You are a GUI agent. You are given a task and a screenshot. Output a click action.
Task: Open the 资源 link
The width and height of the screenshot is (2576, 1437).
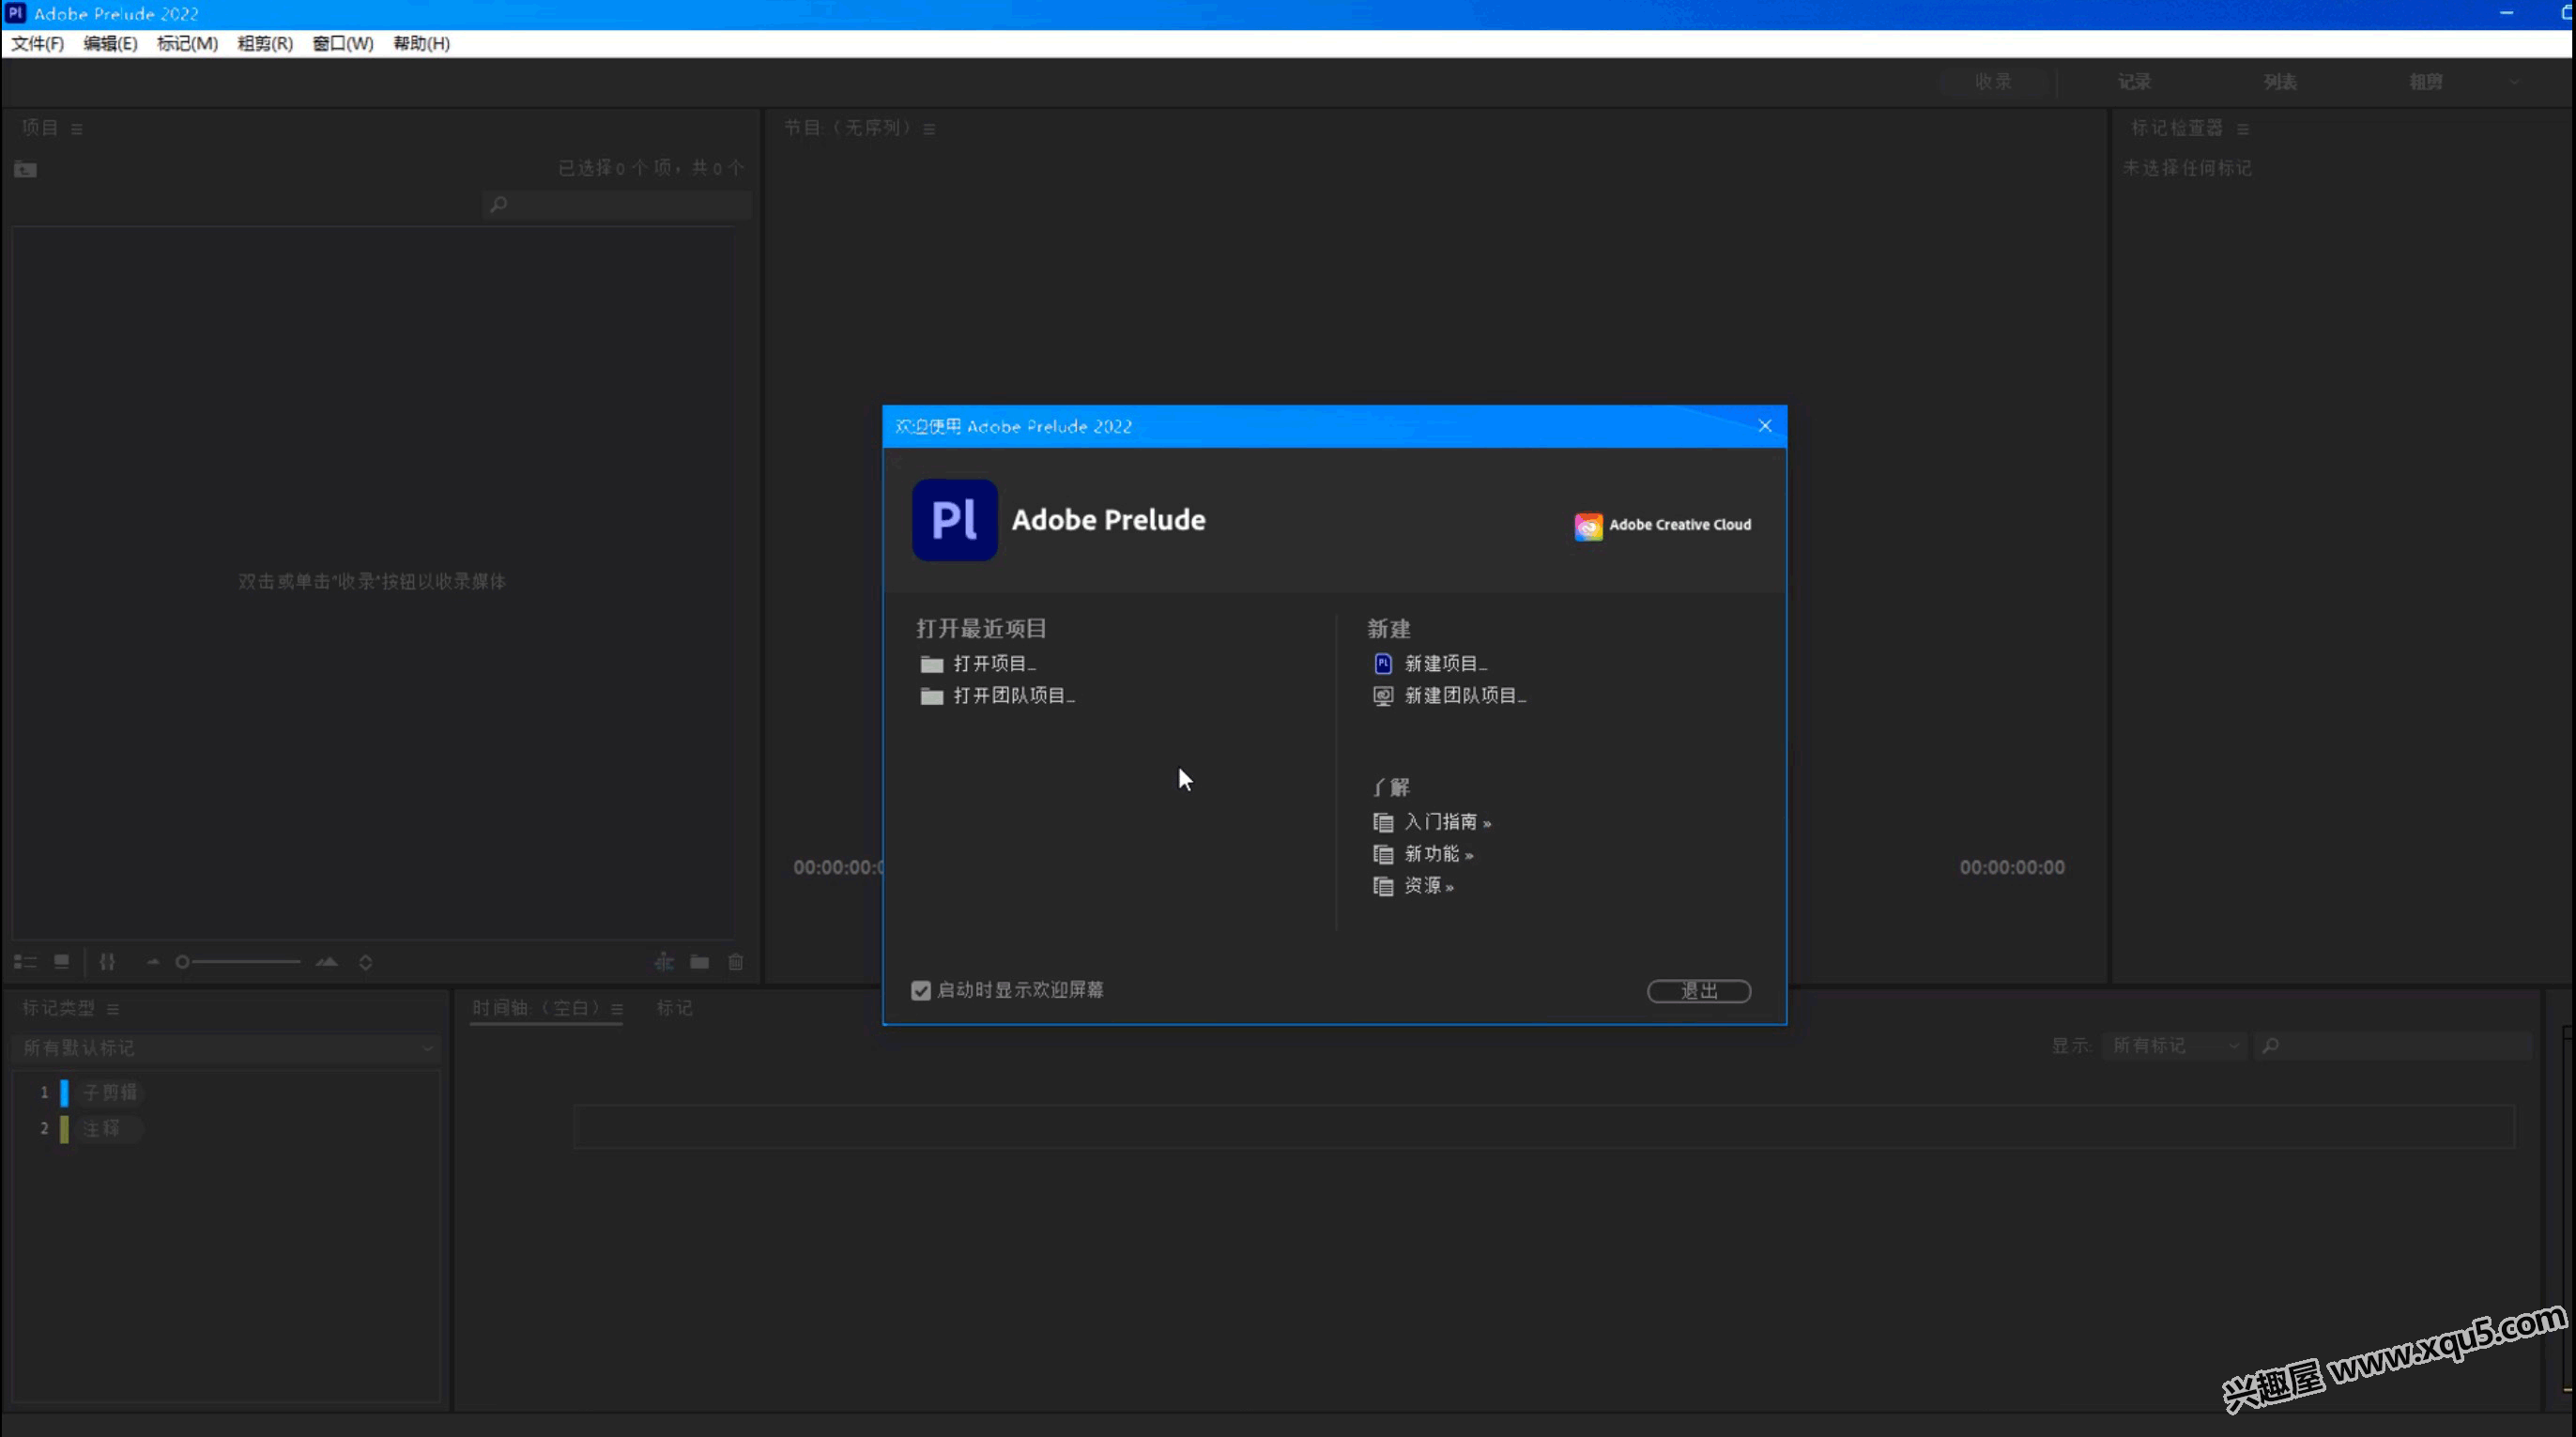1428,886
